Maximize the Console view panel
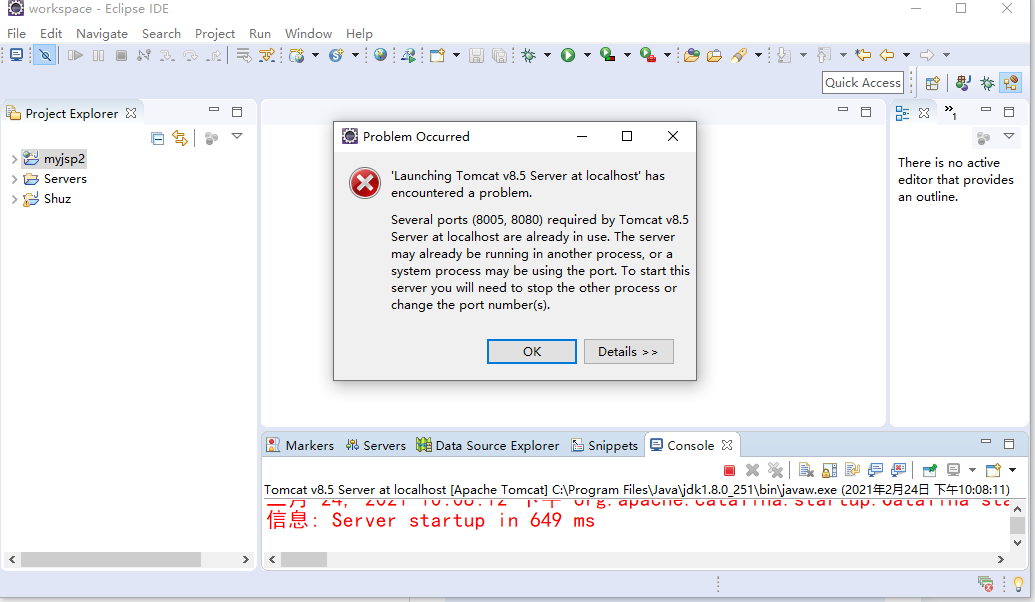Viewport: 1035px width, 602px height. click(1009, 444)
